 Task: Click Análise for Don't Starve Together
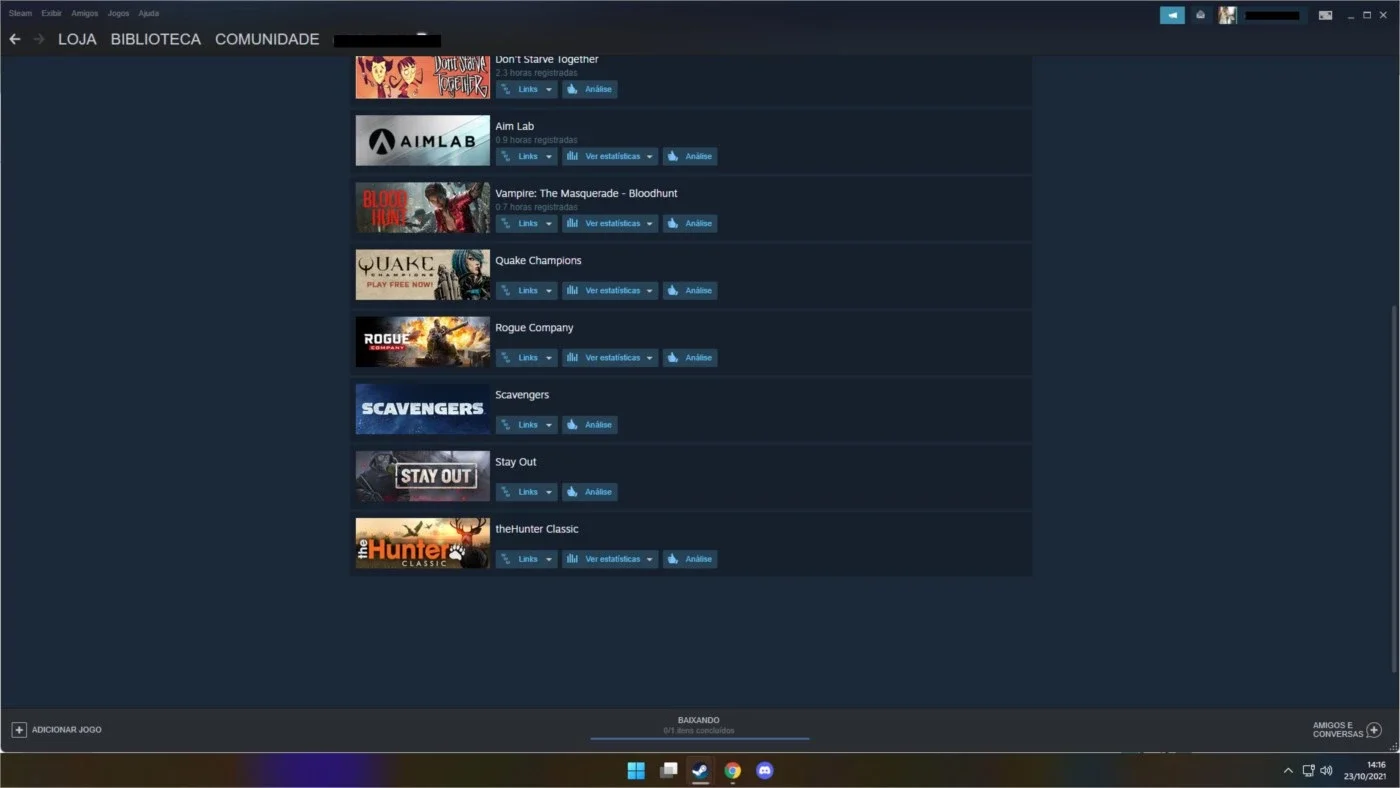(589, 89)
